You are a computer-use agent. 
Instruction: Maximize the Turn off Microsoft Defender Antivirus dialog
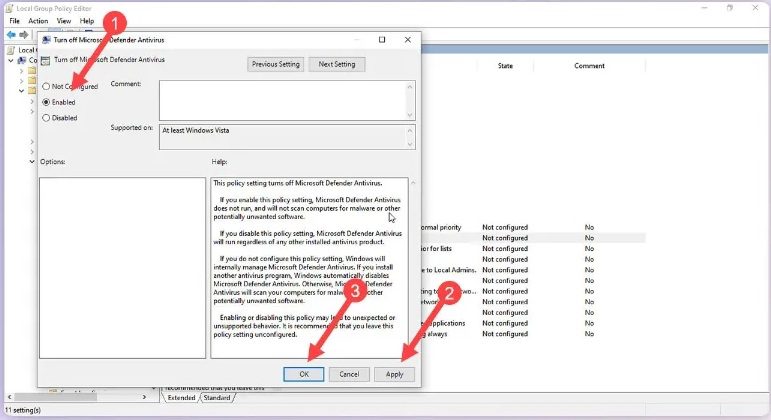[x=382, y=39]
